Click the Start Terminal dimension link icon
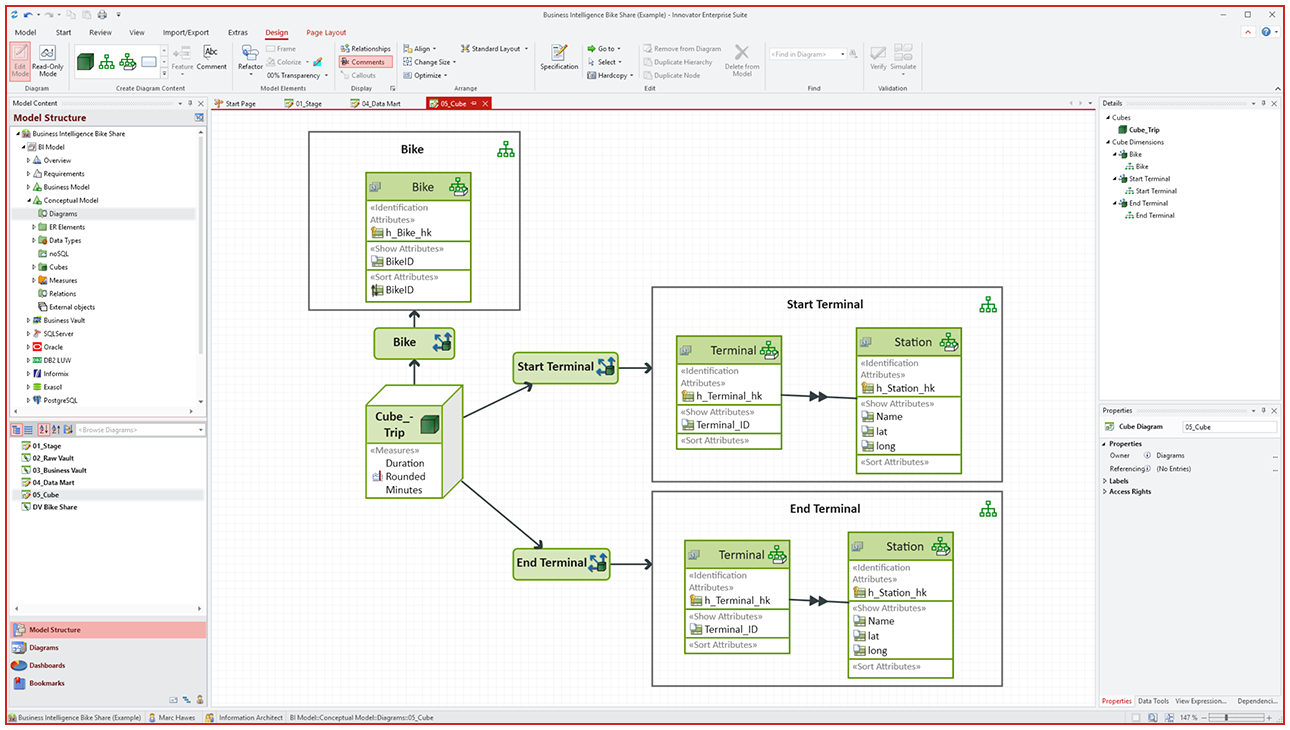Image resolution: width=1290 pixels, height=730 pixels. [x=605, y=367]
